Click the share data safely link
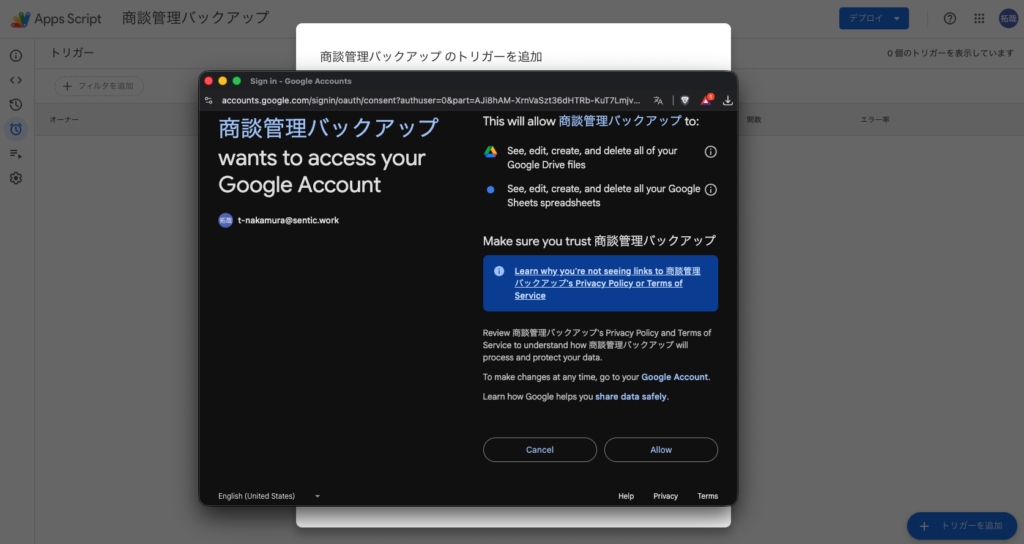The image size is (1024, 544). pyautogui.click(x=630, y=397)
